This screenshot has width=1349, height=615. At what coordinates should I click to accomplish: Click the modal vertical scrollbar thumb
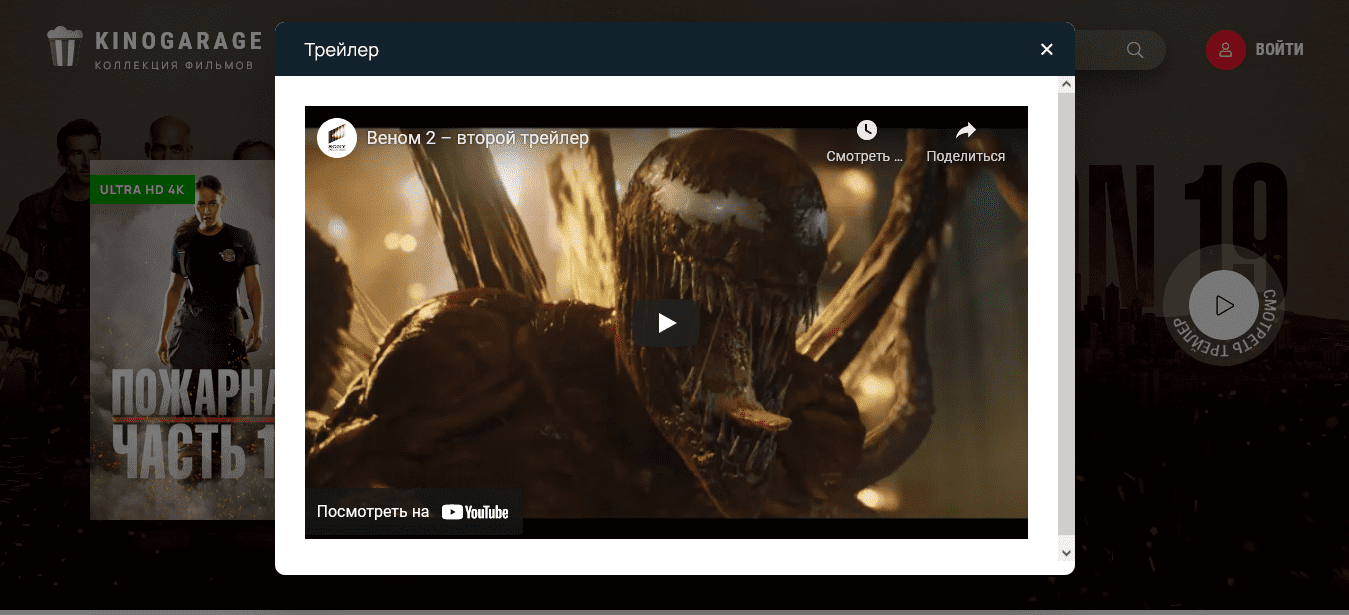pos(1066,314)
